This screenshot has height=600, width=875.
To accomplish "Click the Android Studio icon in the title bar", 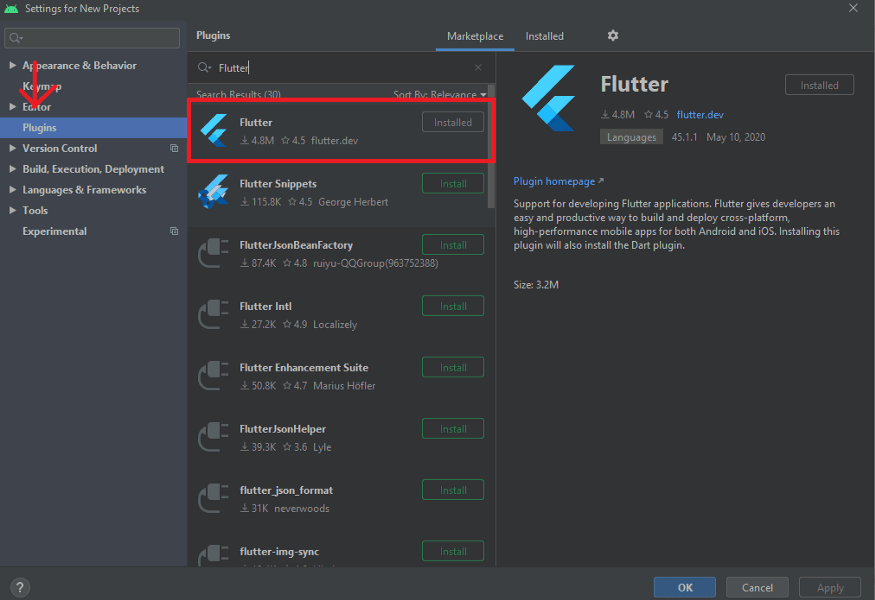I will pos(11,8).
